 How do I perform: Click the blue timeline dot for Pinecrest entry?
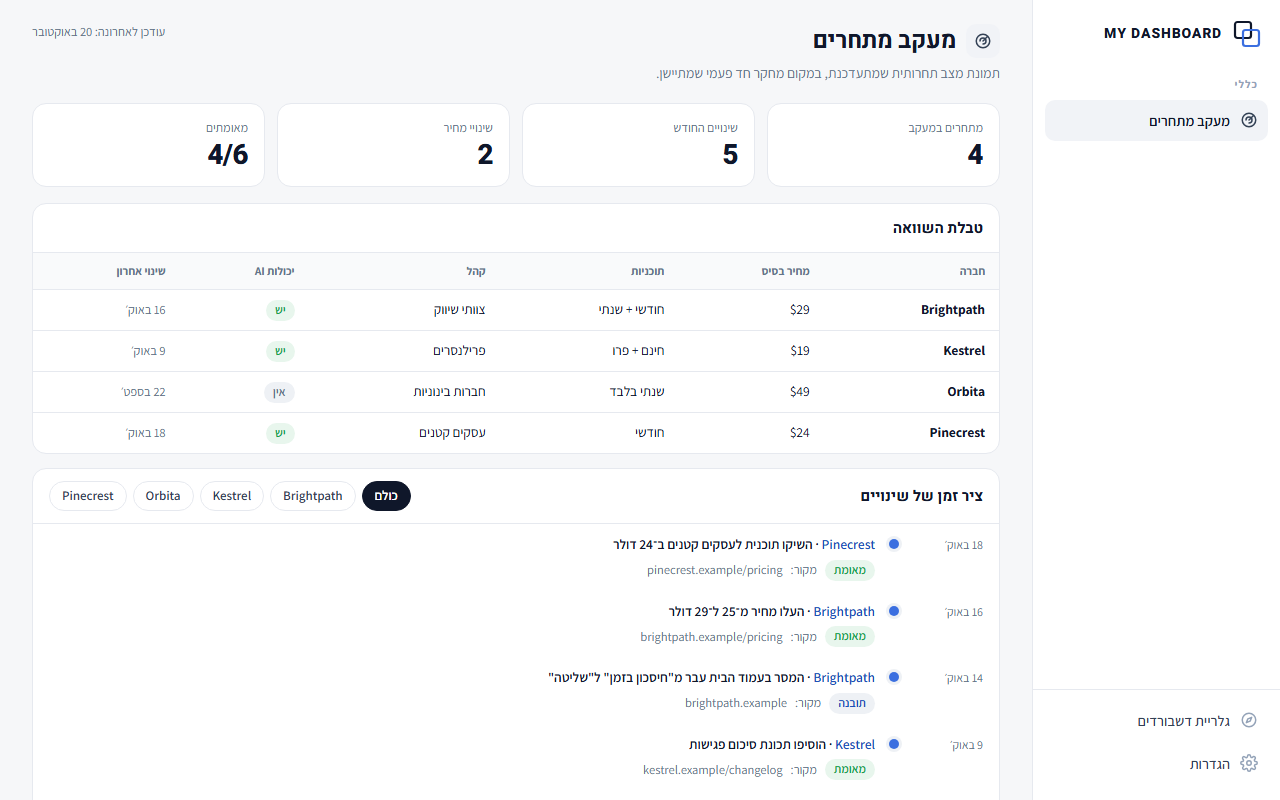click(894, 544)
